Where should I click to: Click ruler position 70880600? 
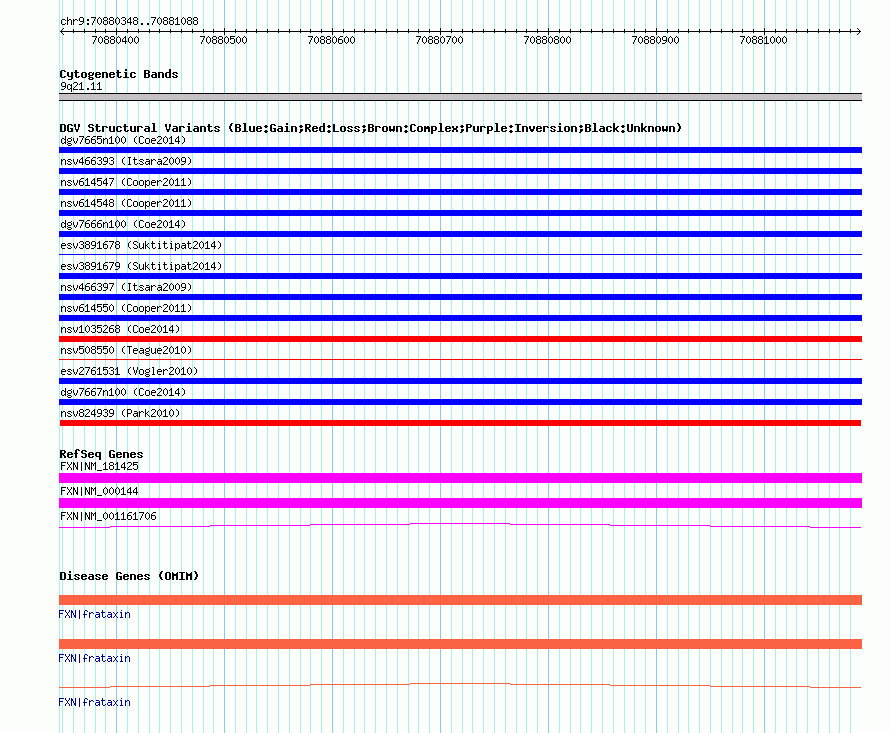coord(331,40)
